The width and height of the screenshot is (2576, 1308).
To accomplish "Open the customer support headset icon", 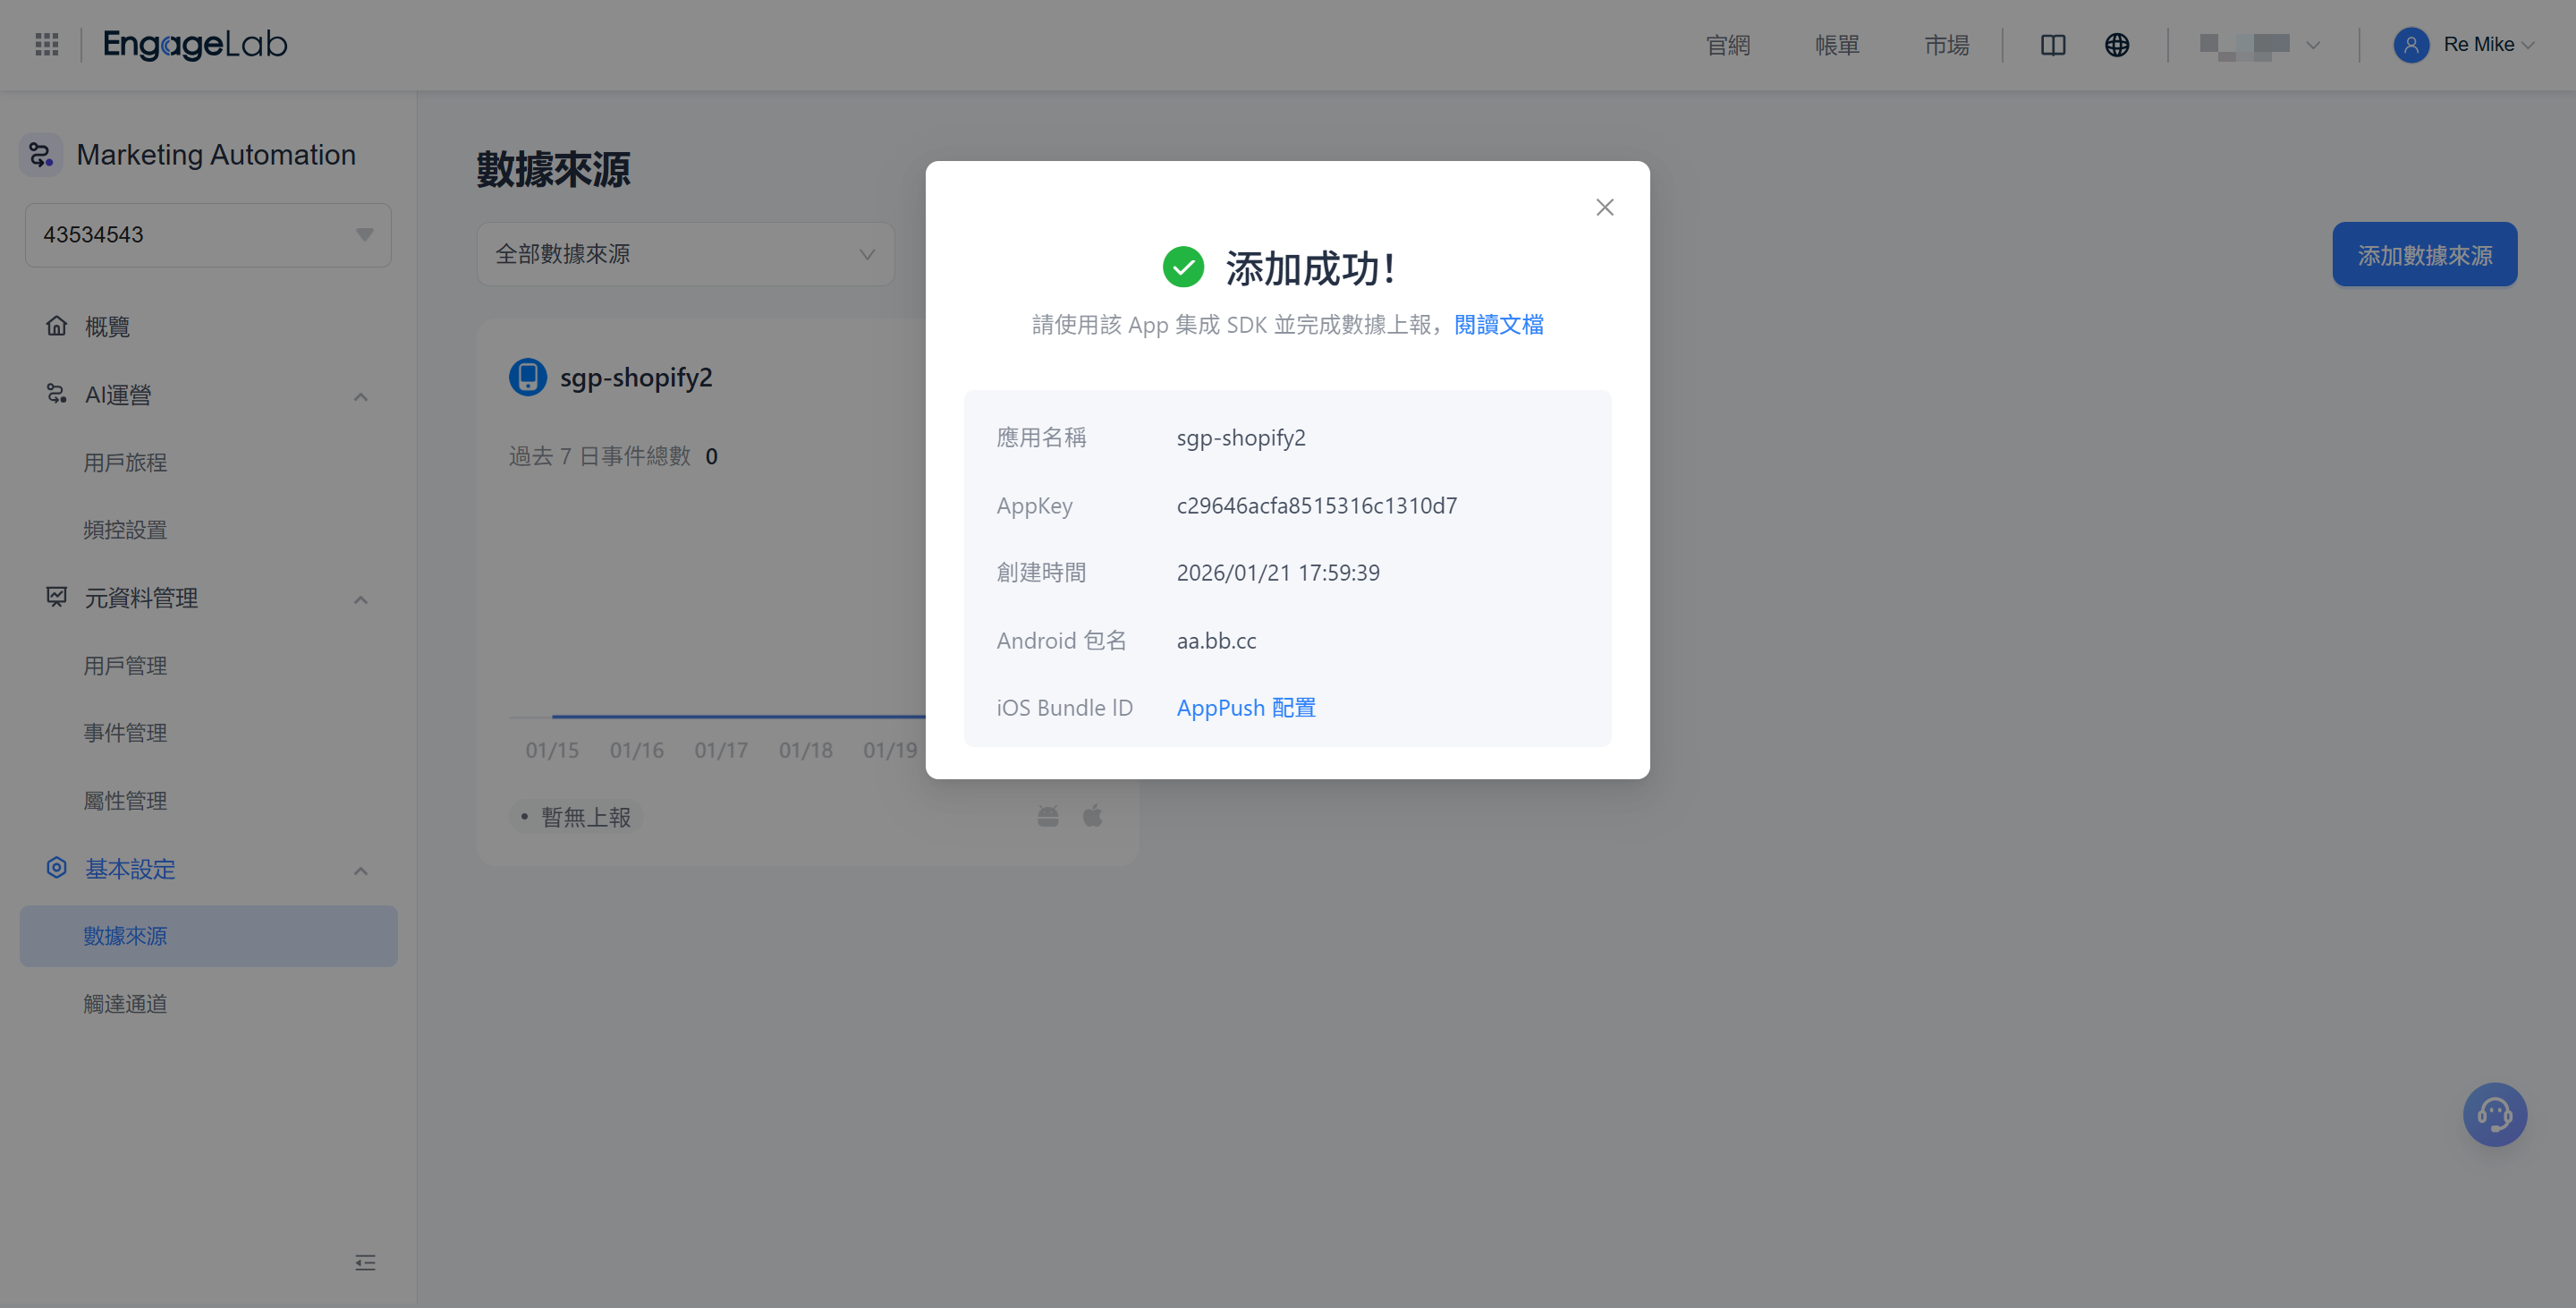I will click(x=2495, y=1114).
